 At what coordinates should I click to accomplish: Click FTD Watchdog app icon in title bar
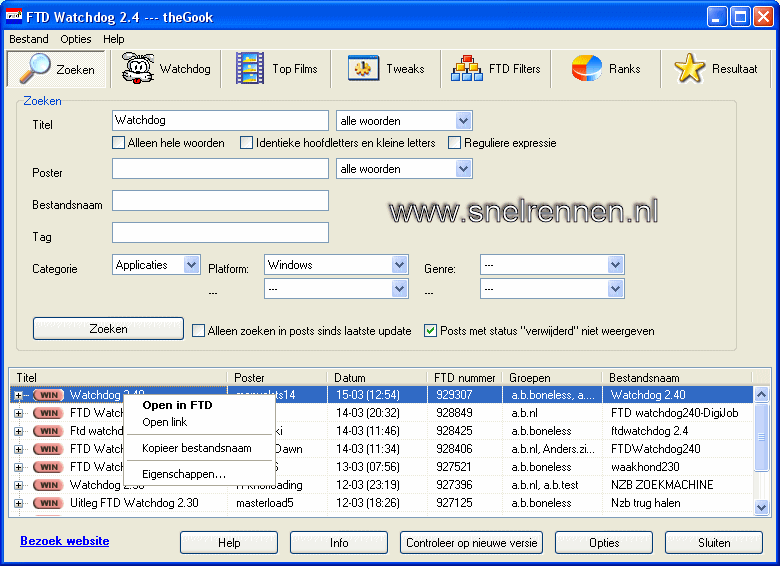13,16
